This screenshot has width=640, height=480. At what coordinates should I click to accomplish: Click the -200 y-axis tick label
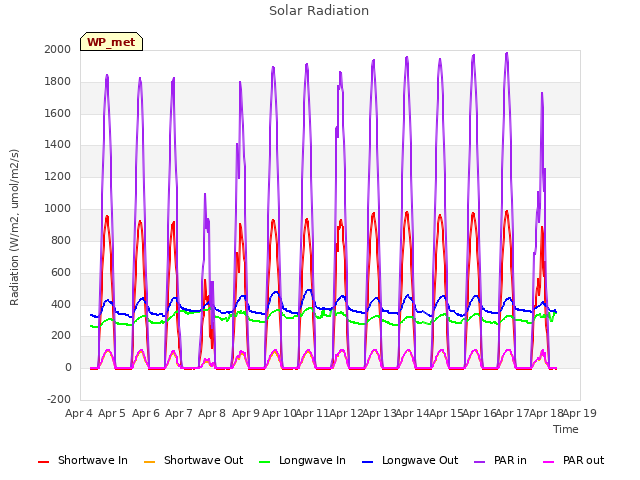[59, 399]
